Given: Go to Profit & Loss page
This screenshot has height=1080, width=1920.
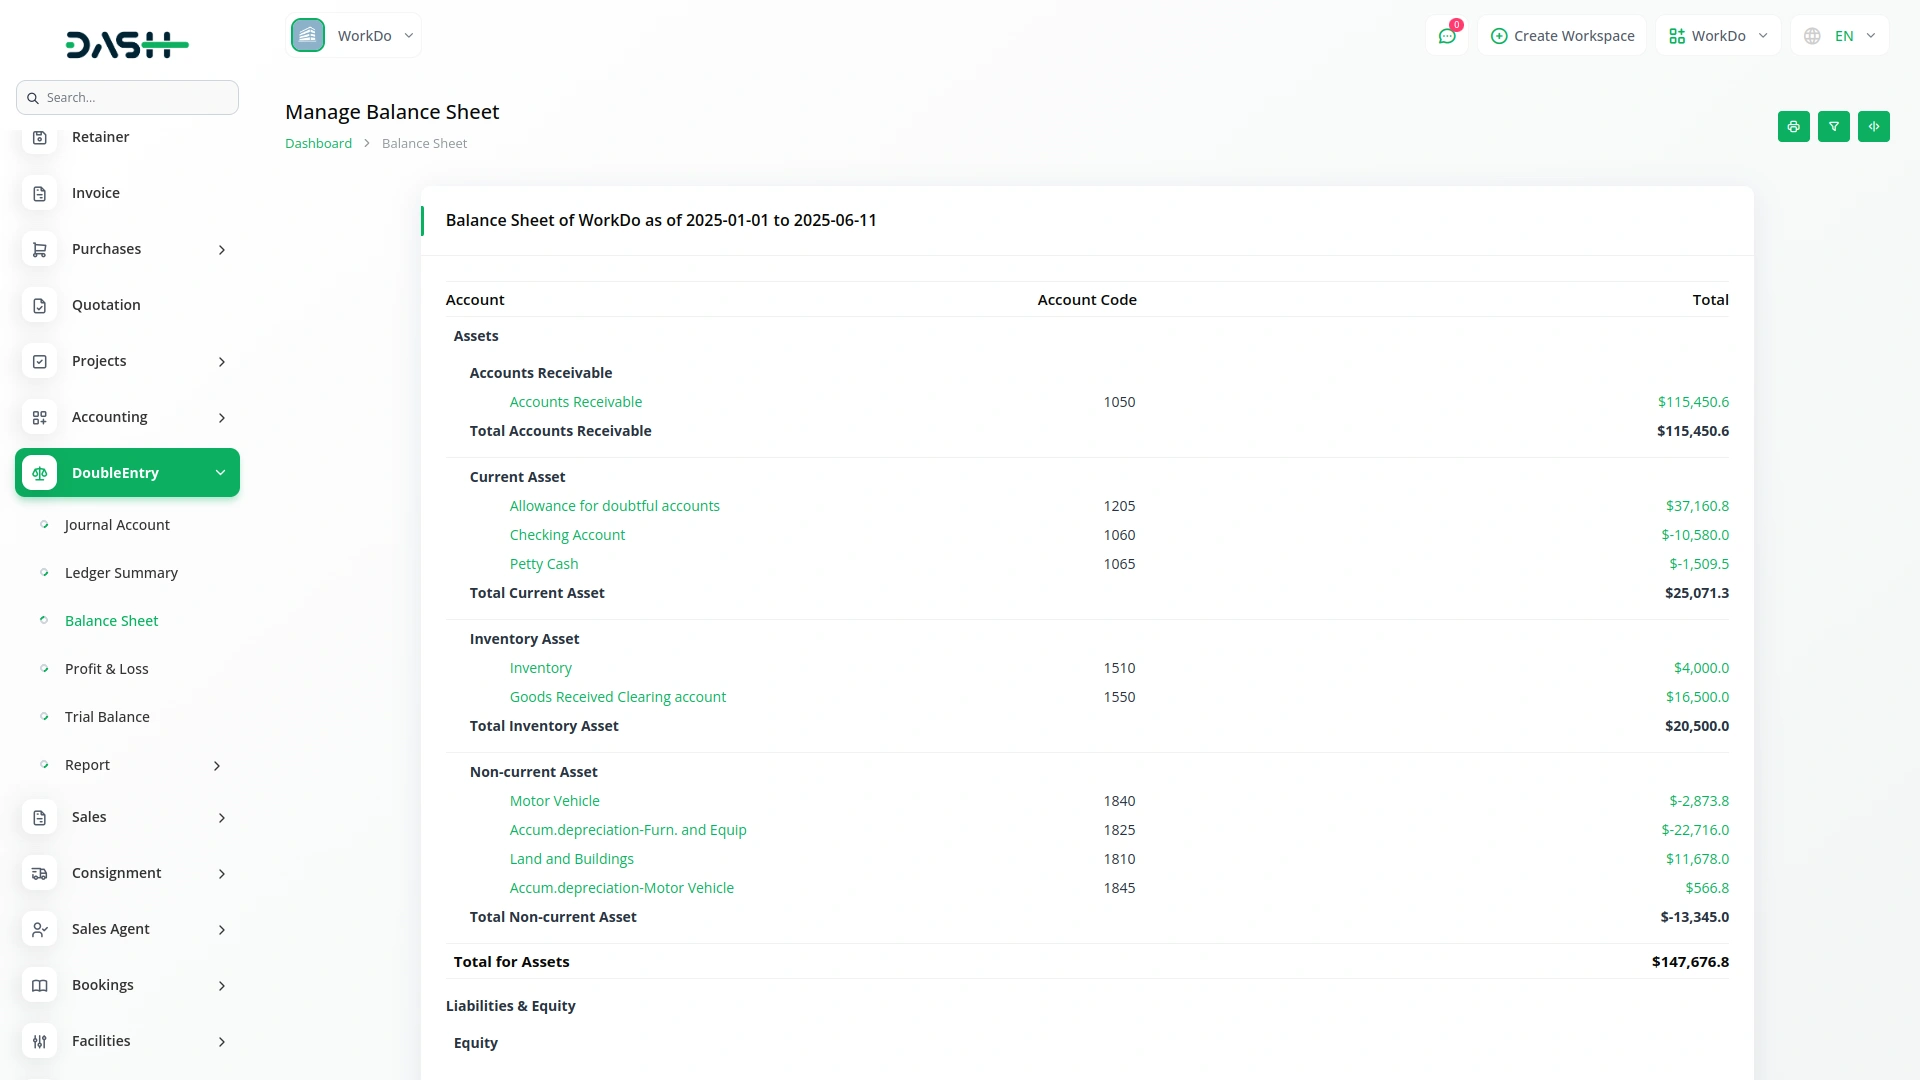Looking at the screenshot, I should click(106, 669).
